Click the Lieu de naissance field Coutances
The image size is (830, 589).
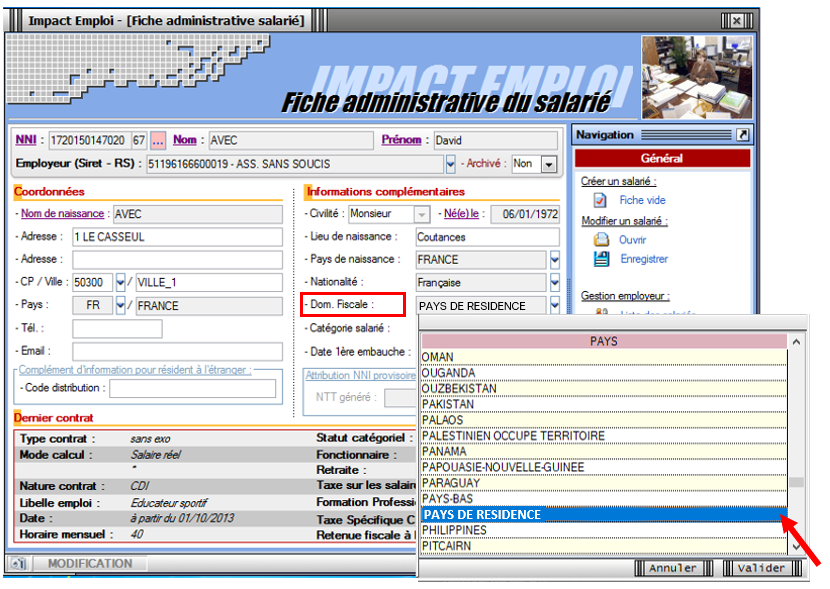click(488, 237)
